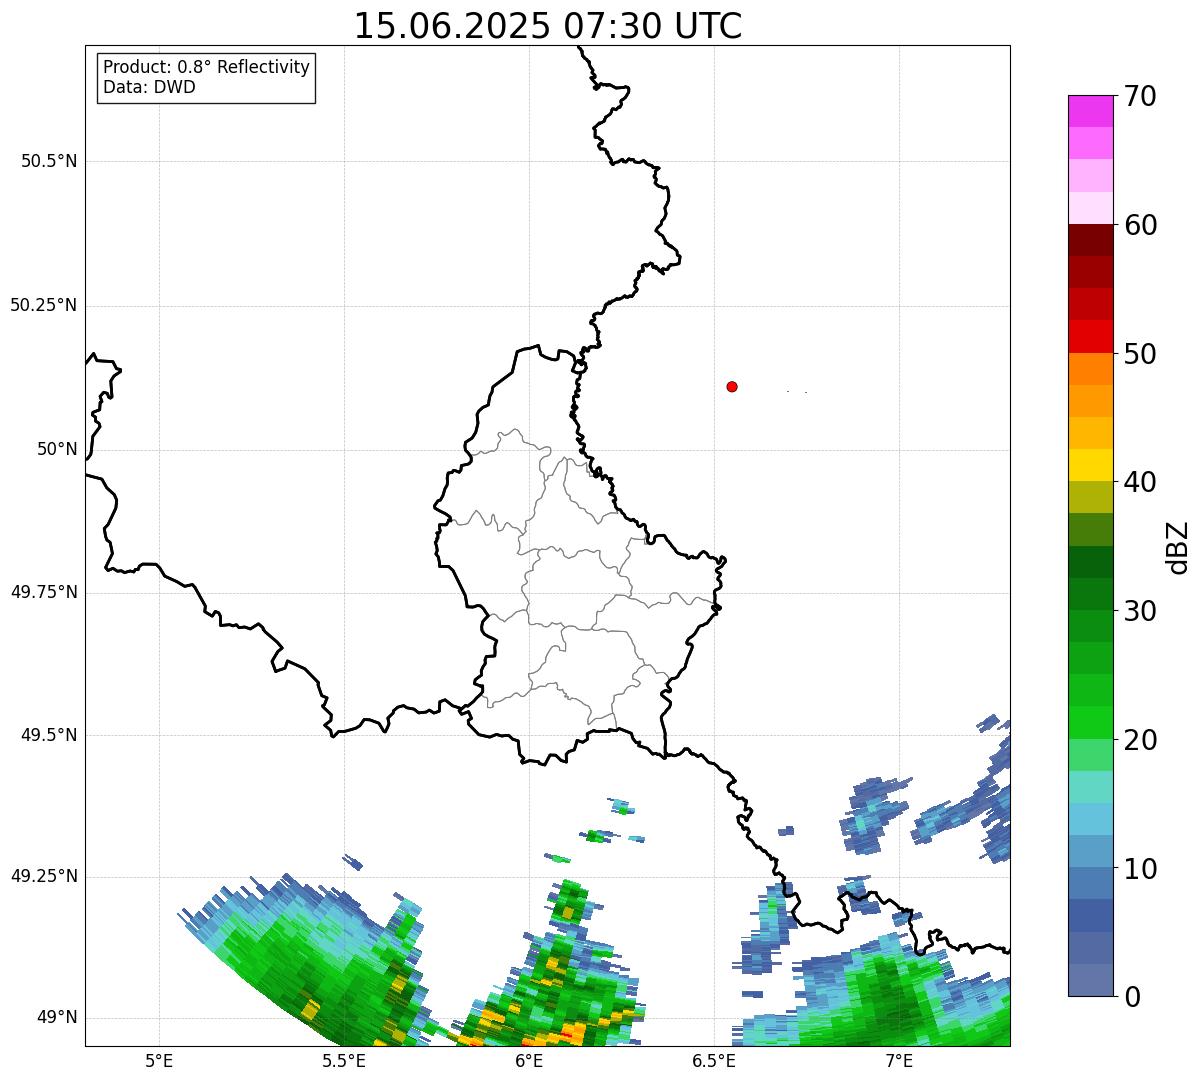The image size is (1202, 1081).
Task: Click the 50.25°N latitude label
Action: (x=44, y=305)
